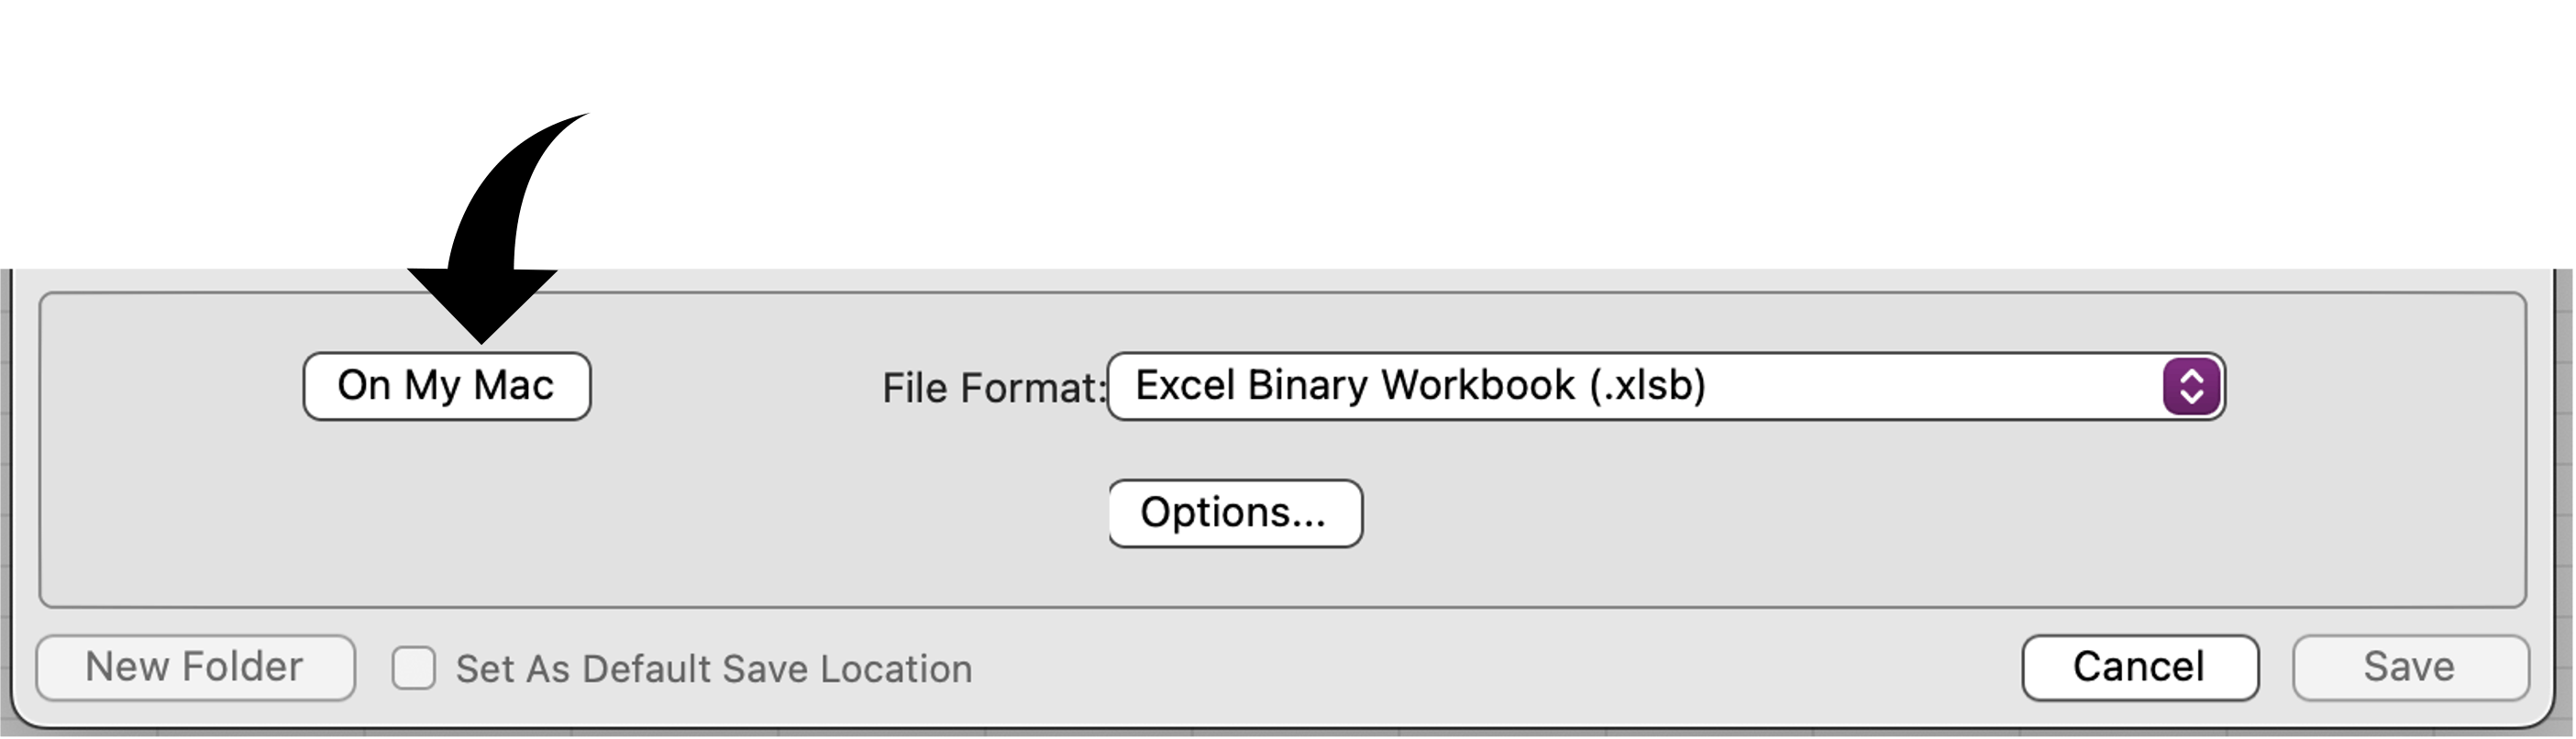Viewport: 2576px width, 739px height.
Task: Confirm saving with the Save button
Action: pyautogui.click(x=2410, y=667)
